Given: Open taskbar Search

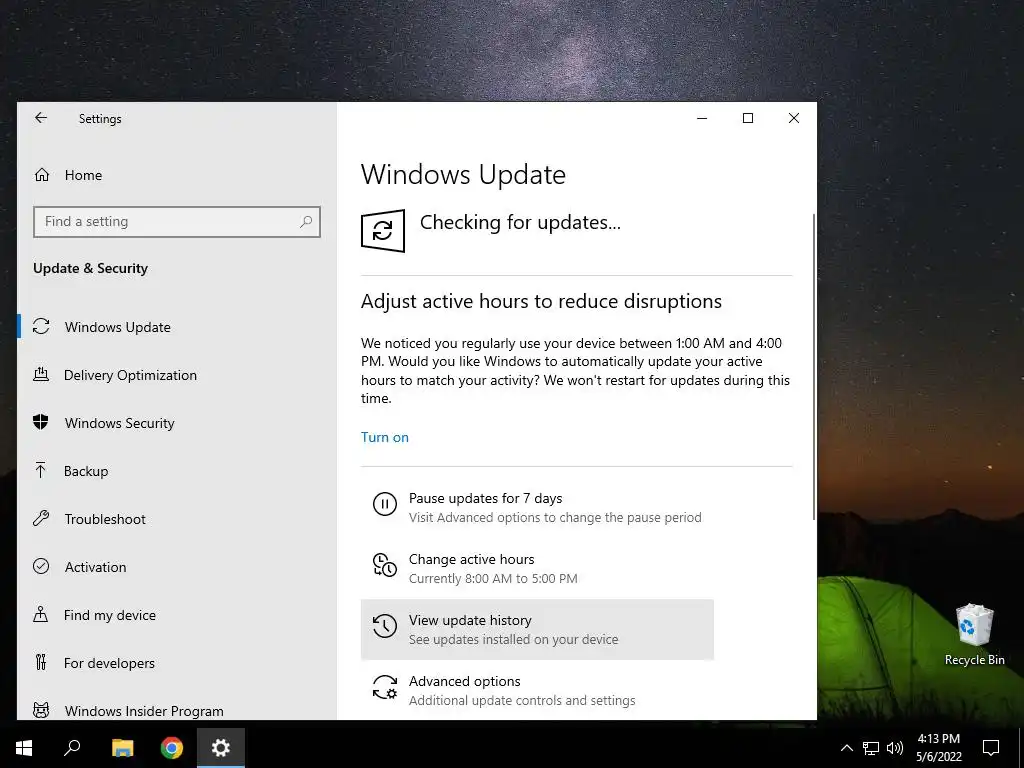Looking at the screenshot, I should pyautogui.click(x=72, y=748).
